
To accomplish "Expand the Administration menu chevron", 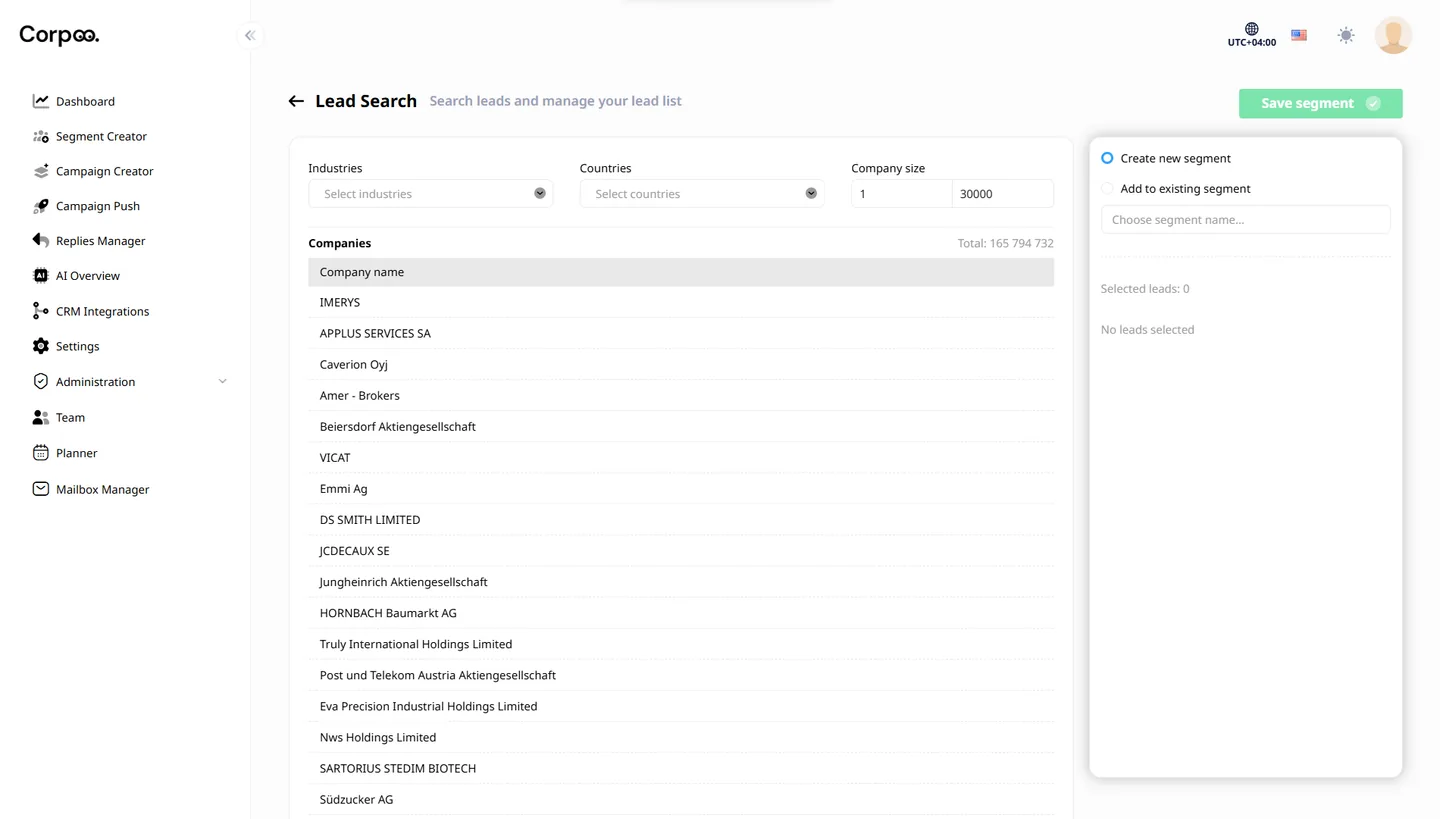I will [x=222, y=382].
